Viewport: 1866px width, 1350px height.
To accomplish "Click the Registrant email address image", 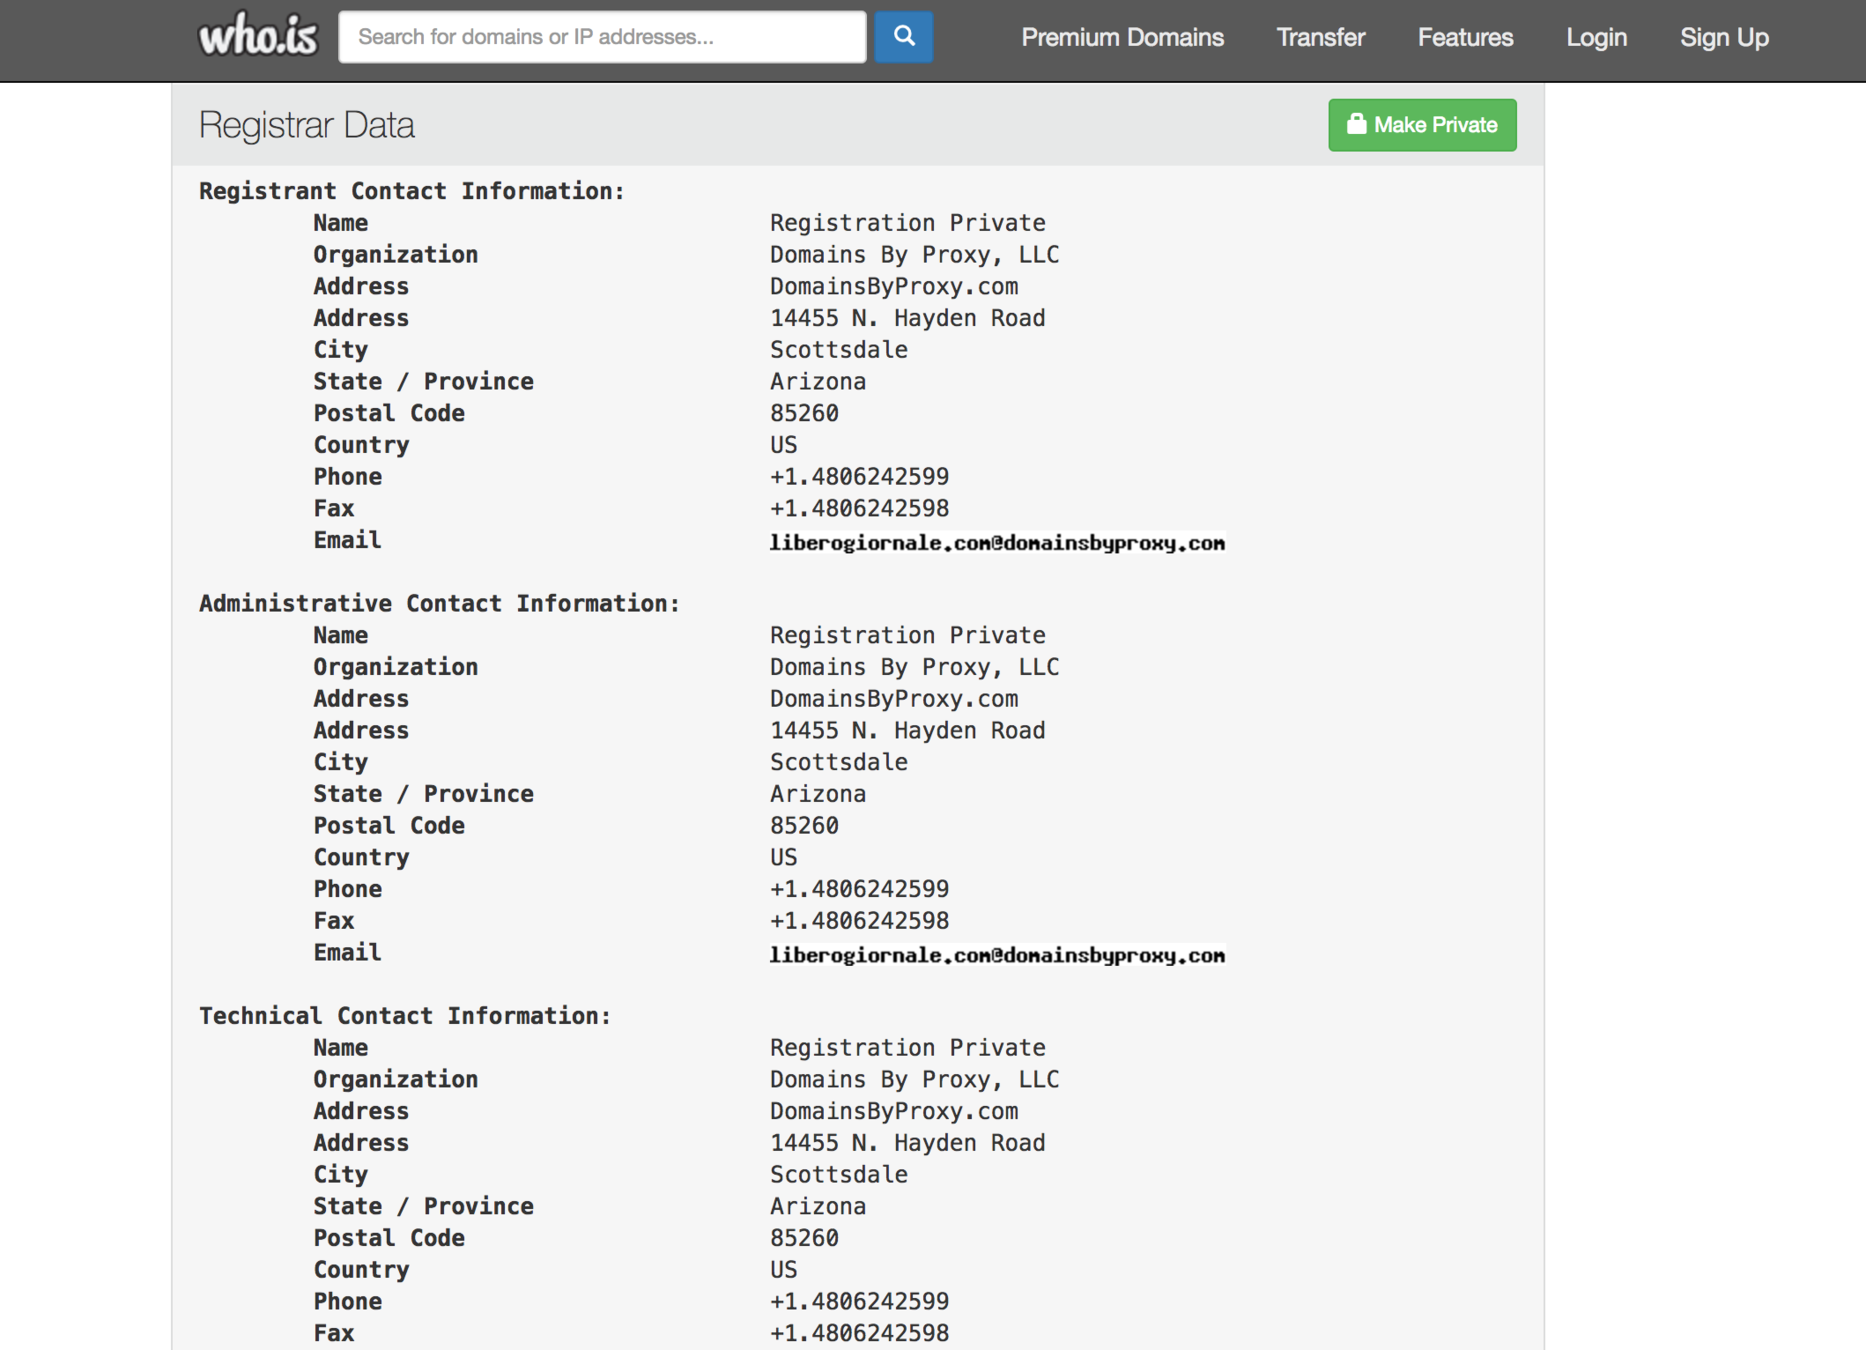I will click(997, 542).
